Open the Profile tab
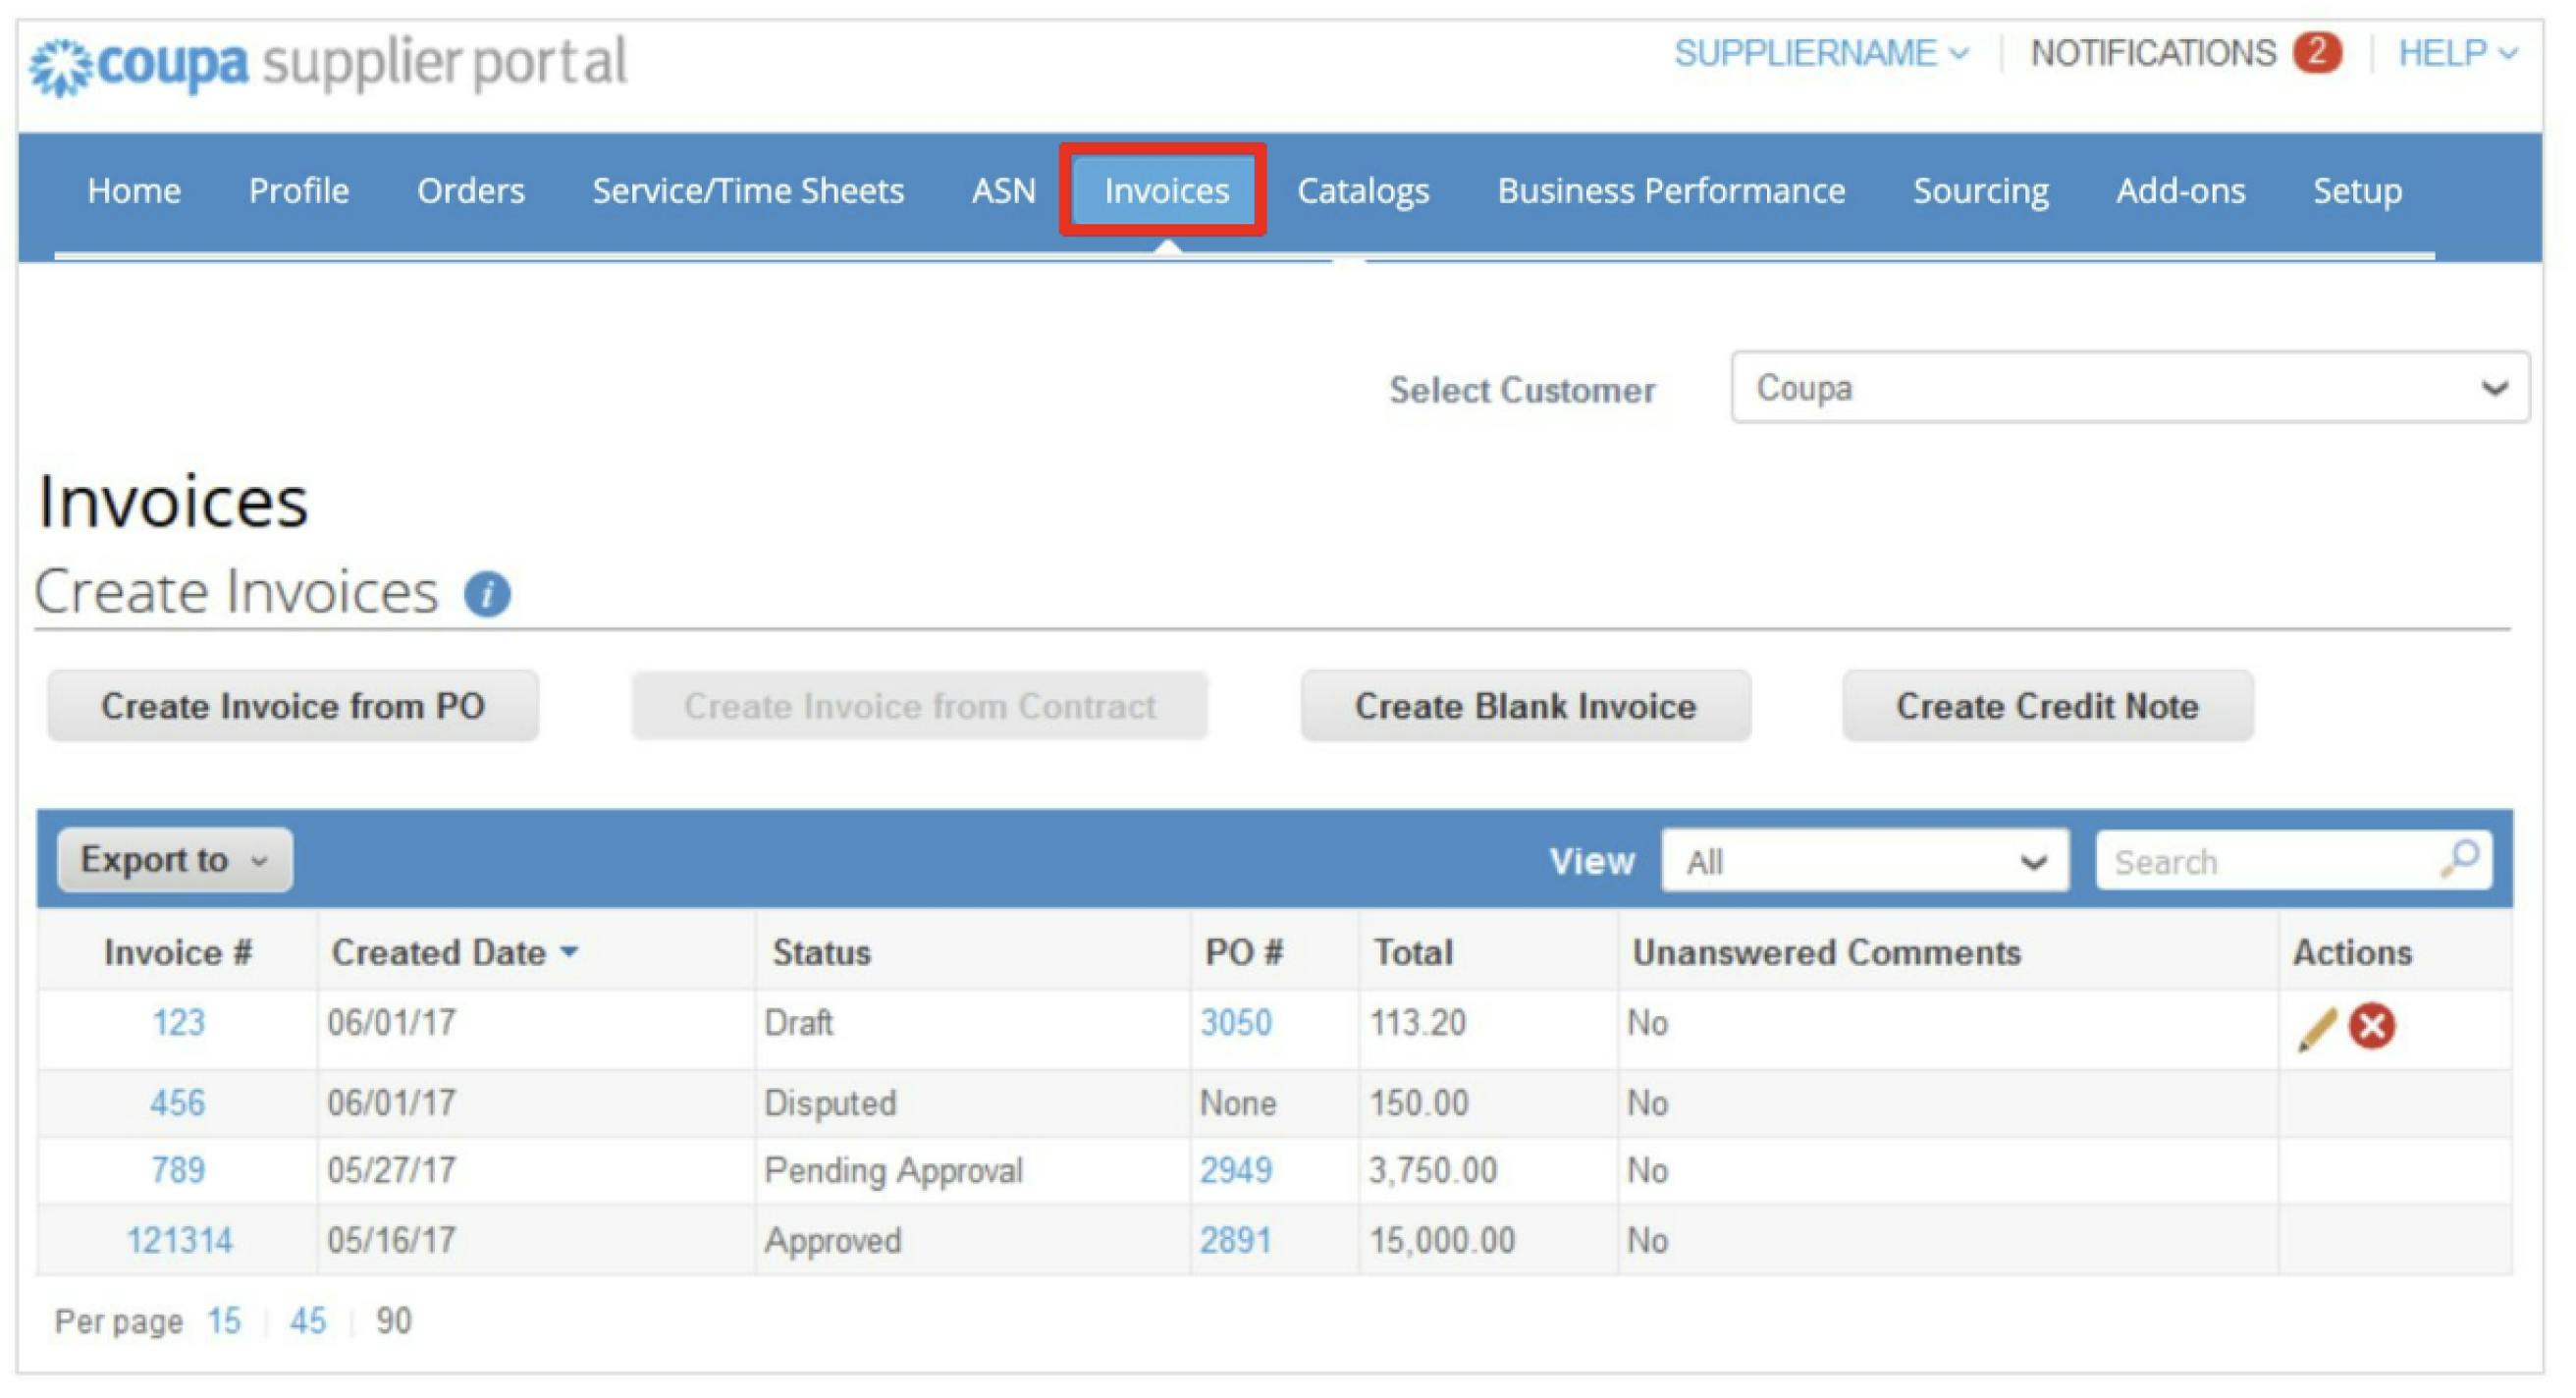Viewport: 2576px width, 1398px height. (299, 191)
